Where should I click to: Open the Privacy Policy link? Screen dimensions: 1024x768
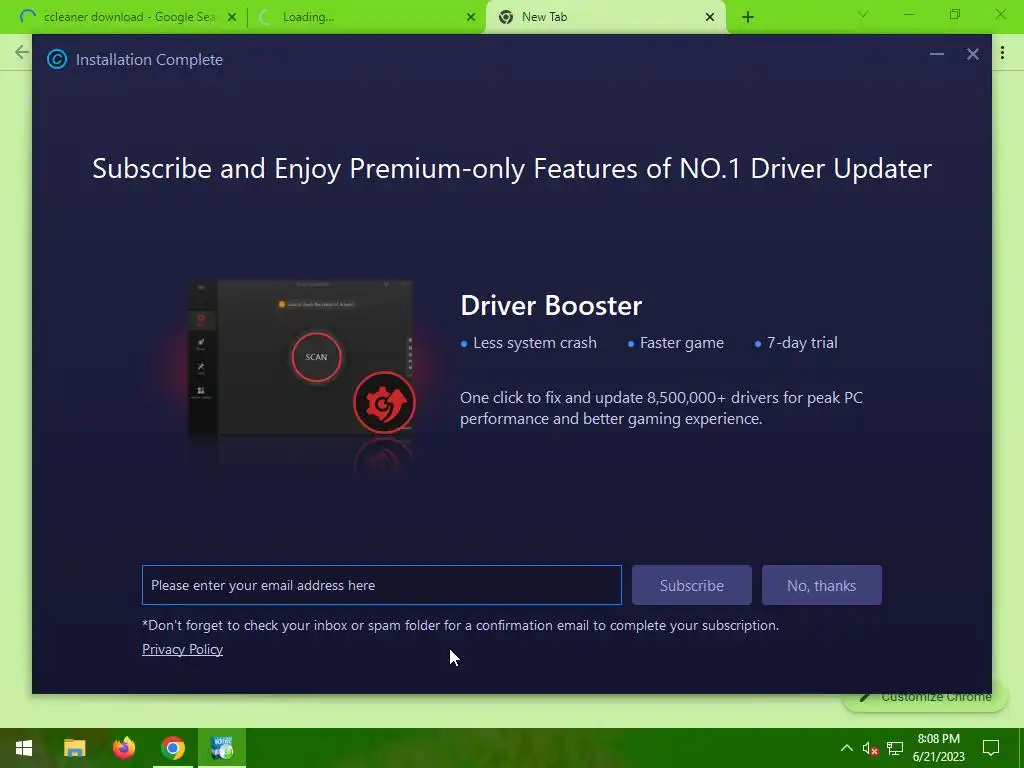point(182,649)
